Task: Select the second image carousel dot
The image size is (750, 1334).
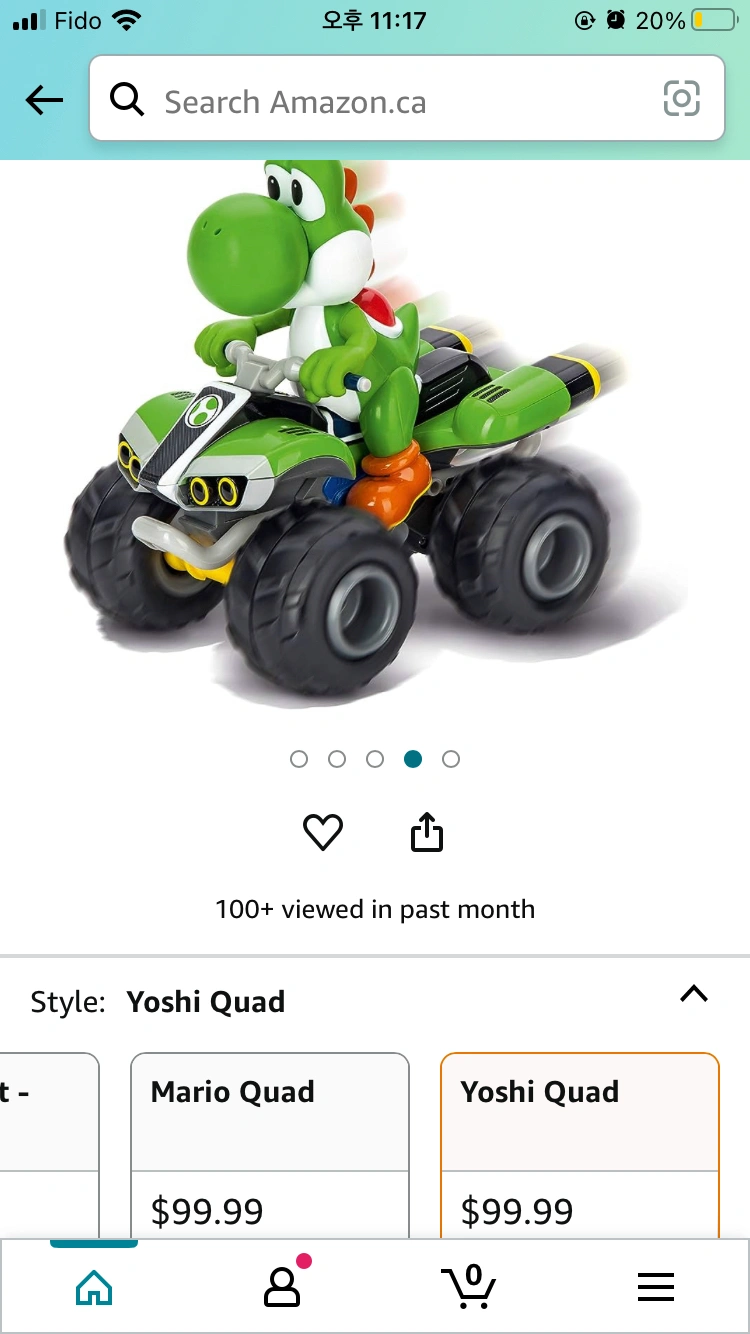Action: tap(337, 759)
